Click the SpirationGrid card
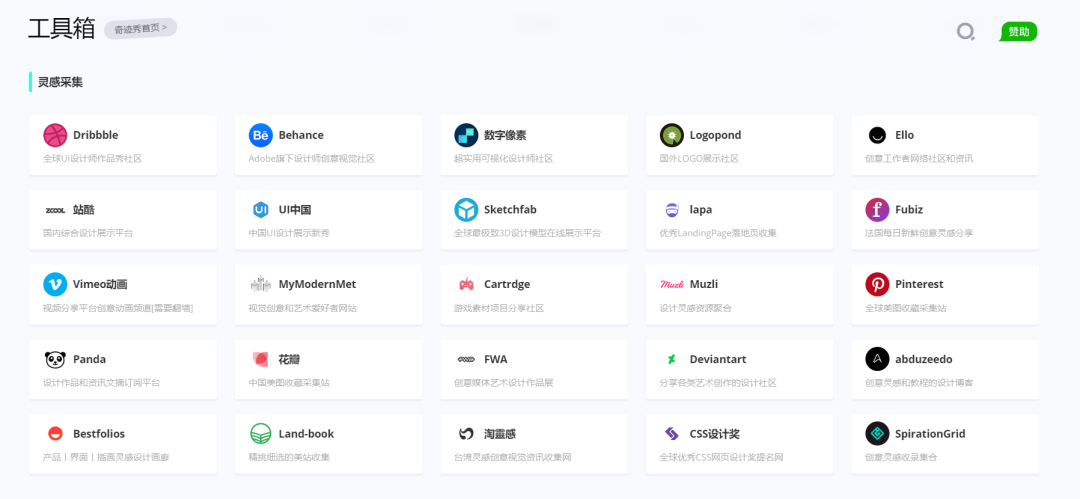 [945, 443]
